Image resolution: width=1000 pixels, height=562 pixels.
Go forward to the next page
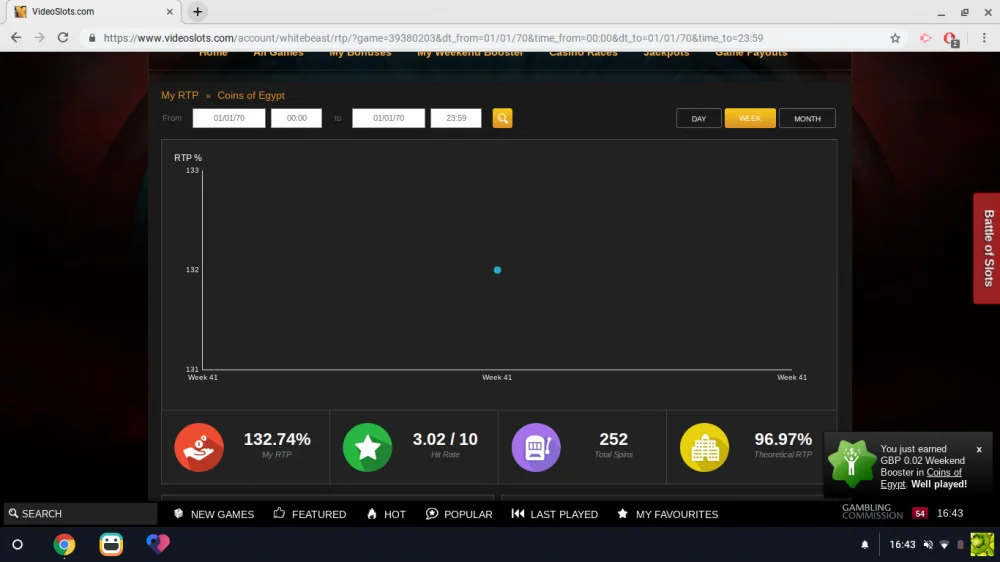pyautogui.click(x=40, y=38)
